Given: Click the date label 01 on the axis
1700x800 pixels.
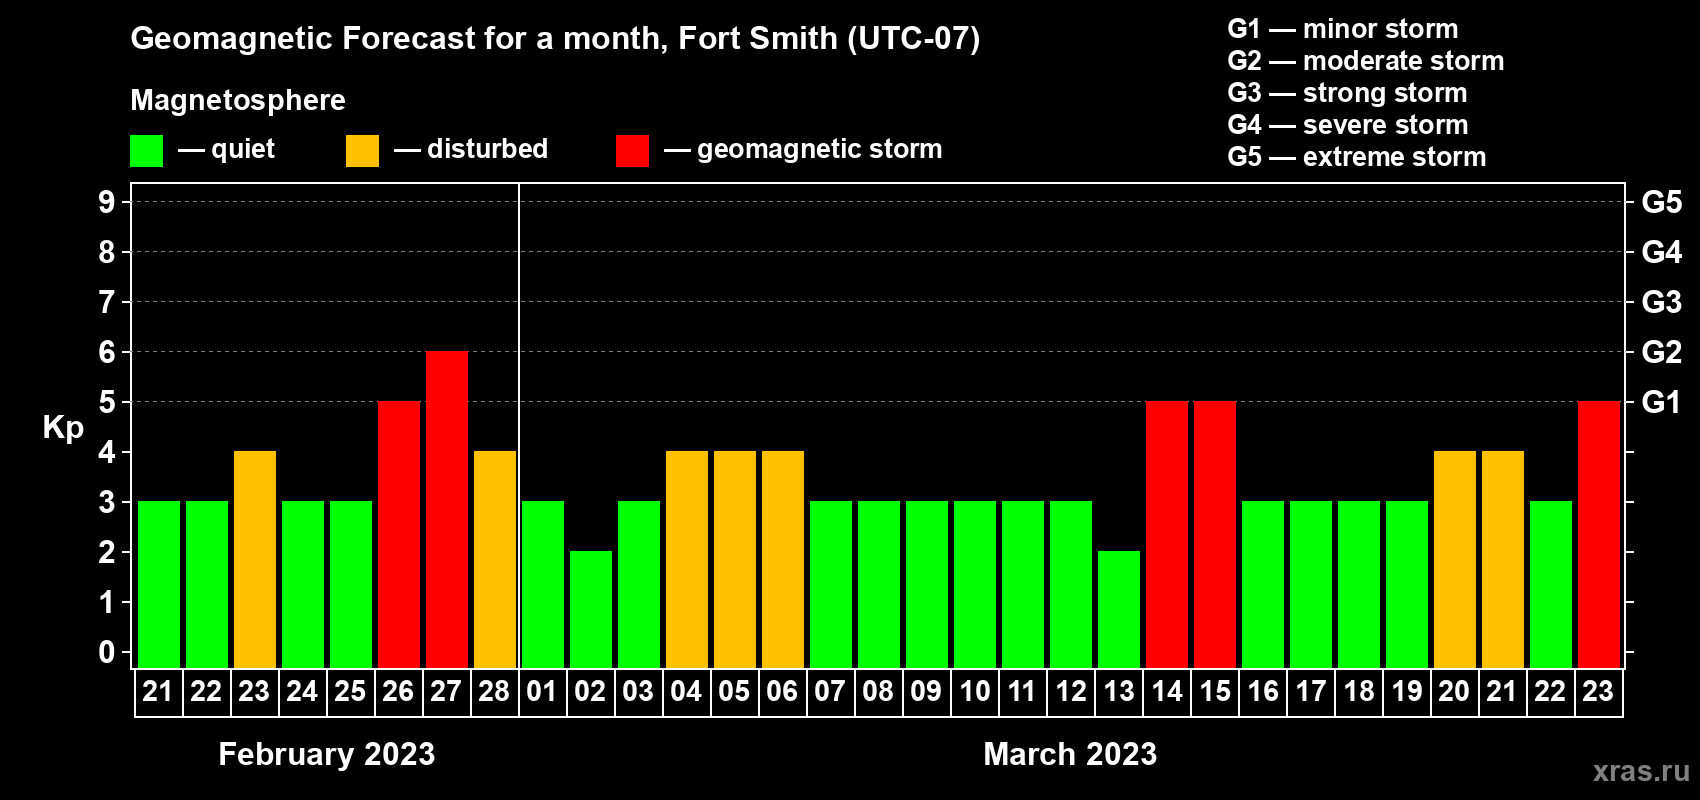Looking at the screenshot, I should (x=542, y=692).
